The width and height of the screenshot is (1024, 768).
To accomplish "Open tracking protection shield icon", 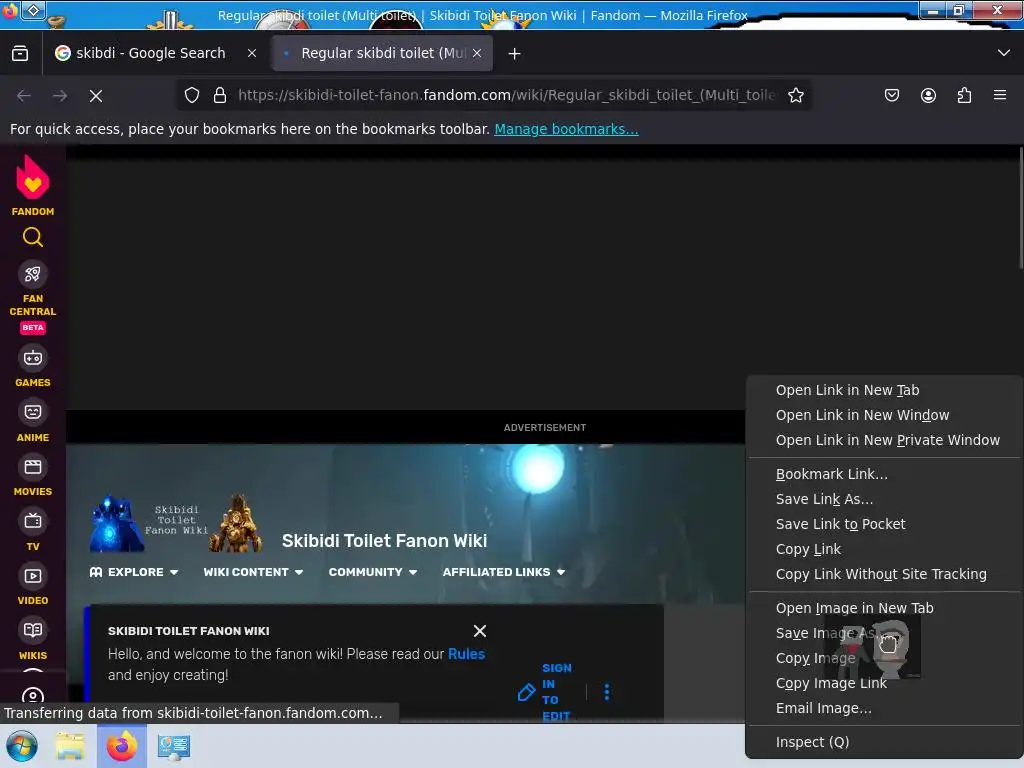I will 191,95.
